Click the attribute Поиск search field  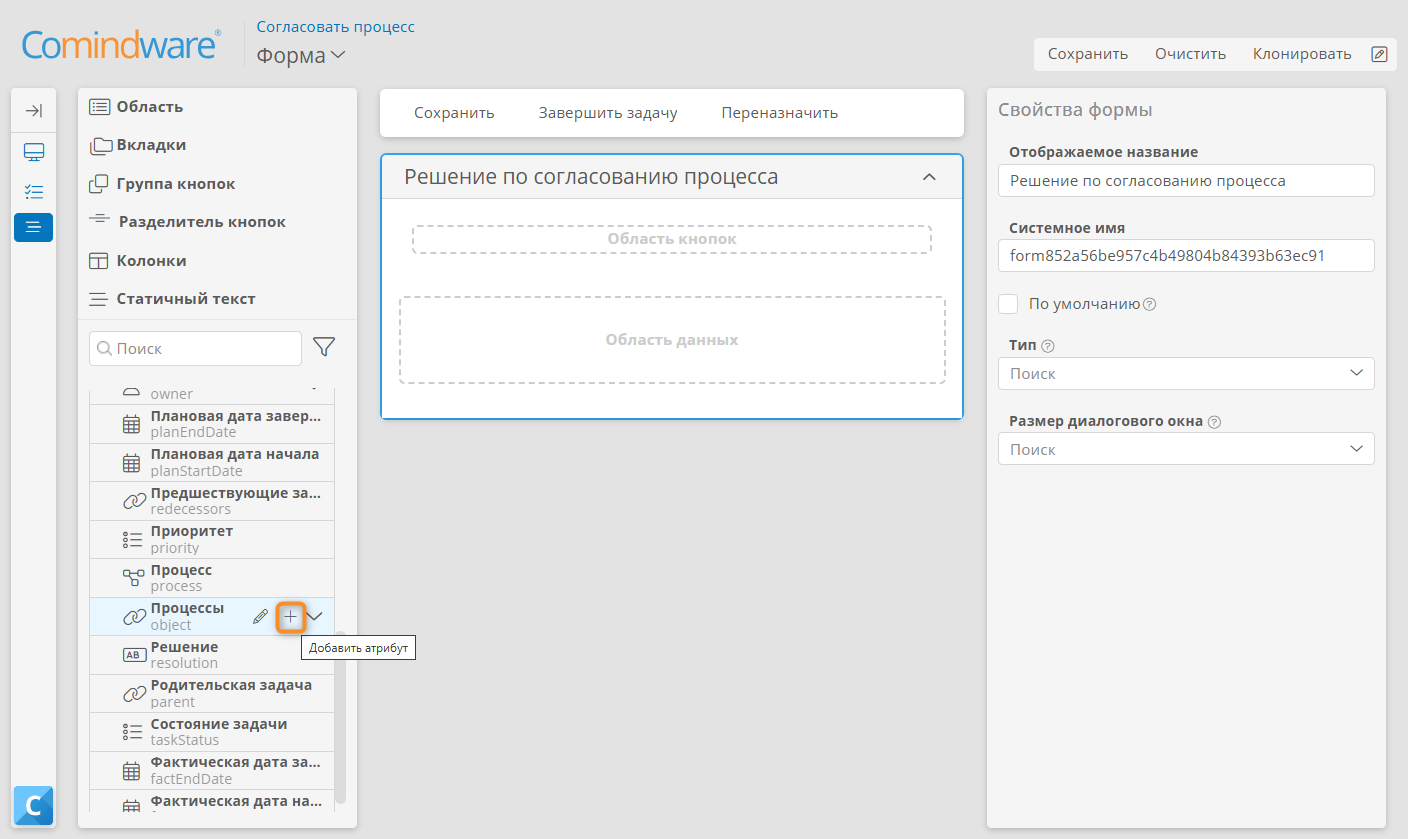(x=195, y=348)
